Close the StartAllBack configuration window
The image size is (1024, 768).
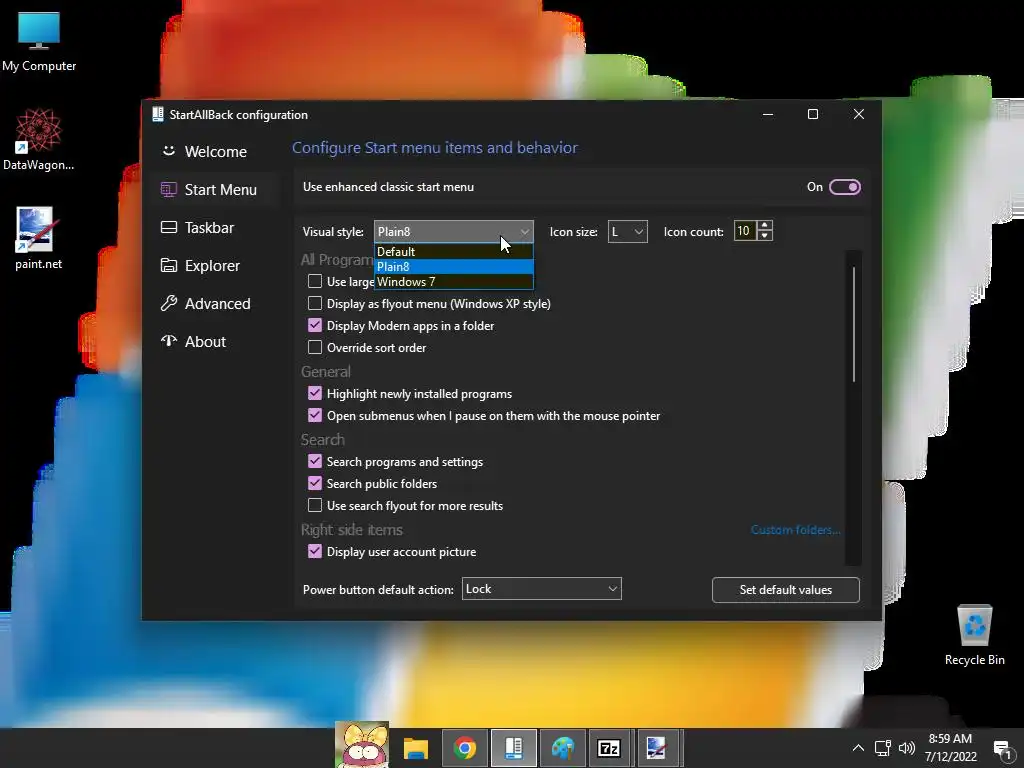click(859, 114)
